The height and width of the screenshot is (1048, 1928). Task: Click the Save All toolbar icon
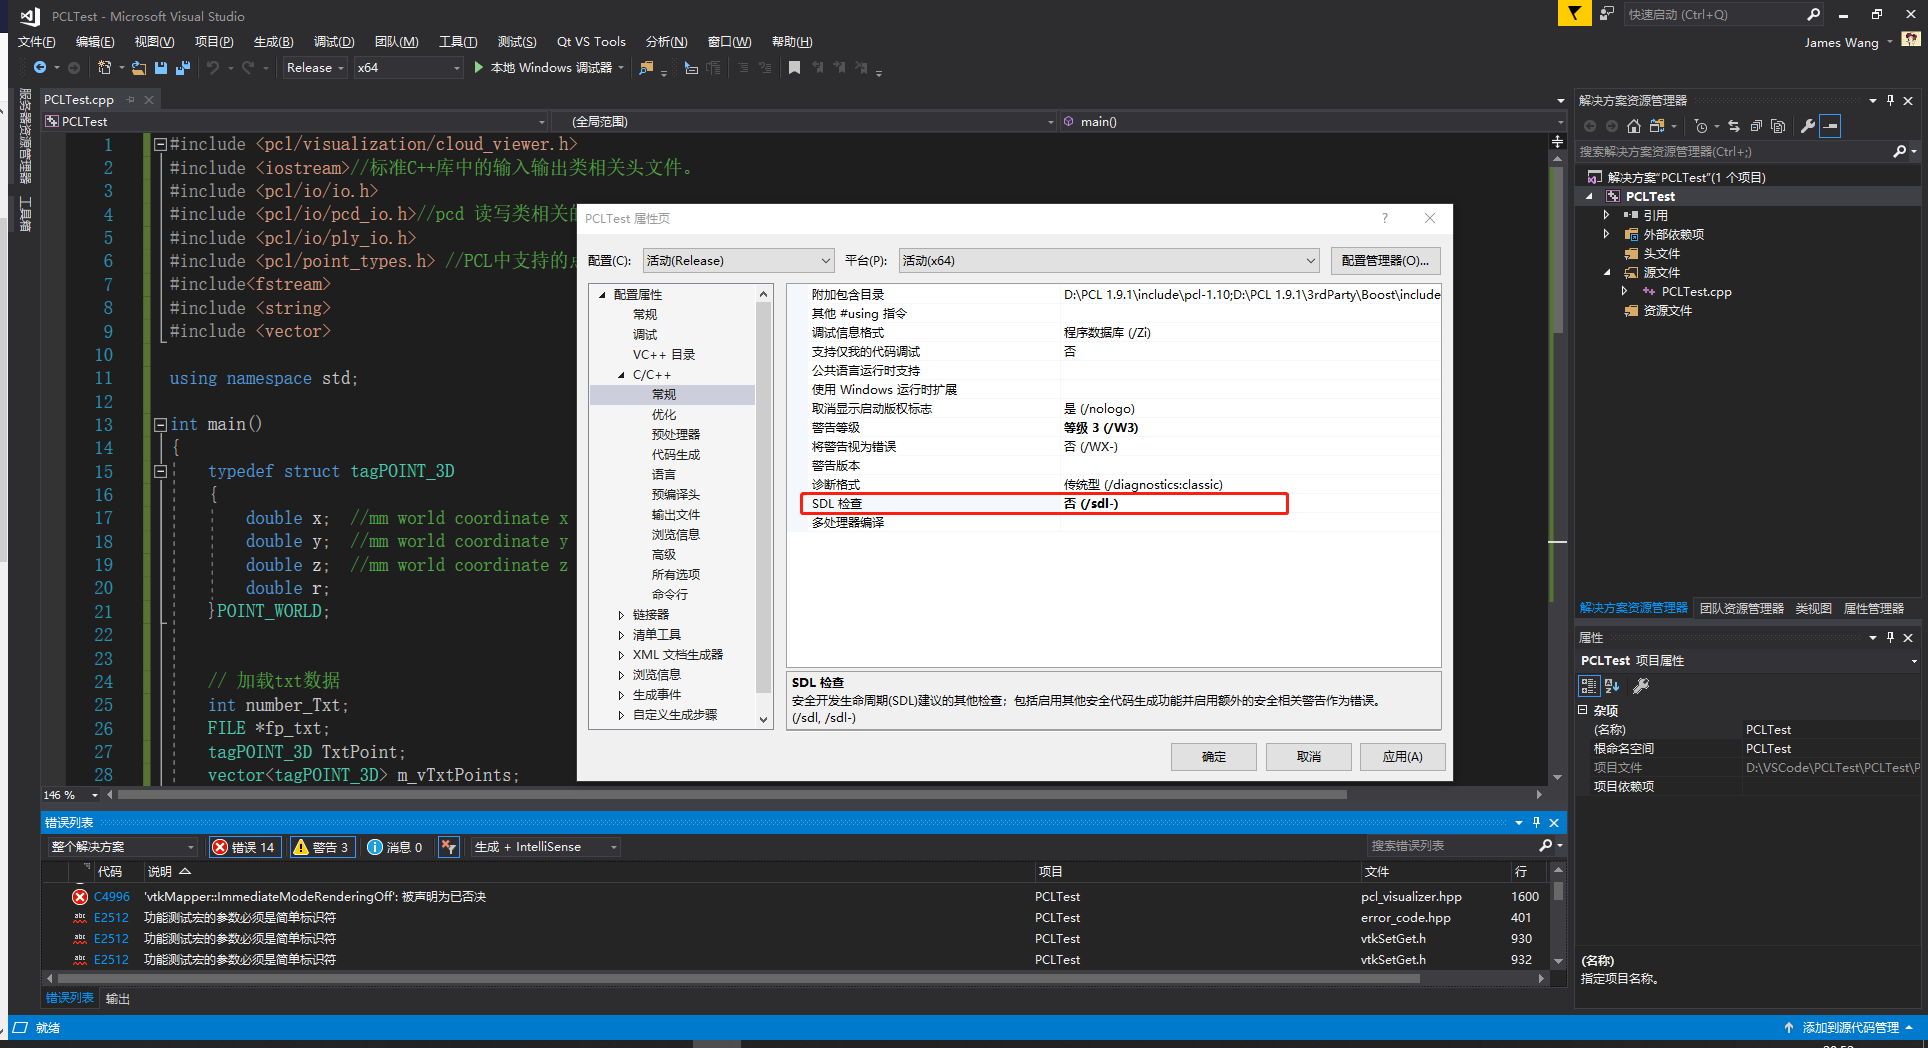coord(183,68)
